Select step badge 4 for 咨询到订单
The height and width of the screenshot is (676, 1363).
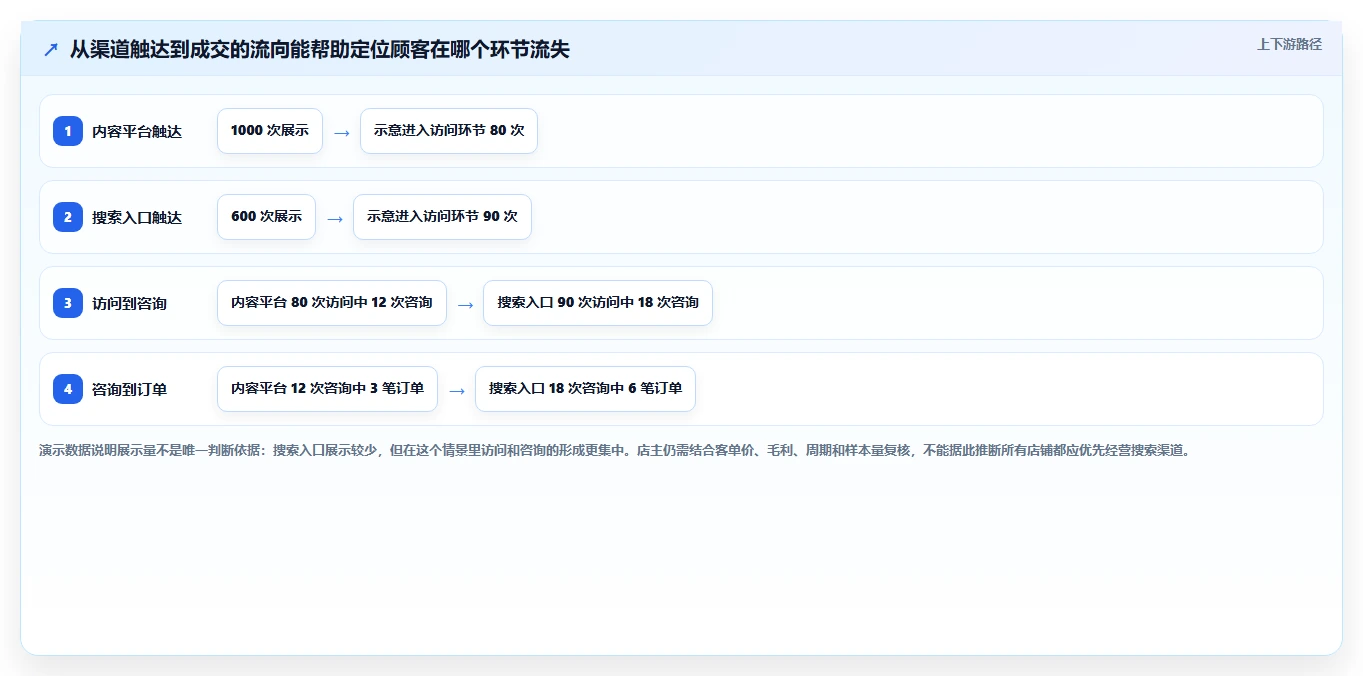68,389
